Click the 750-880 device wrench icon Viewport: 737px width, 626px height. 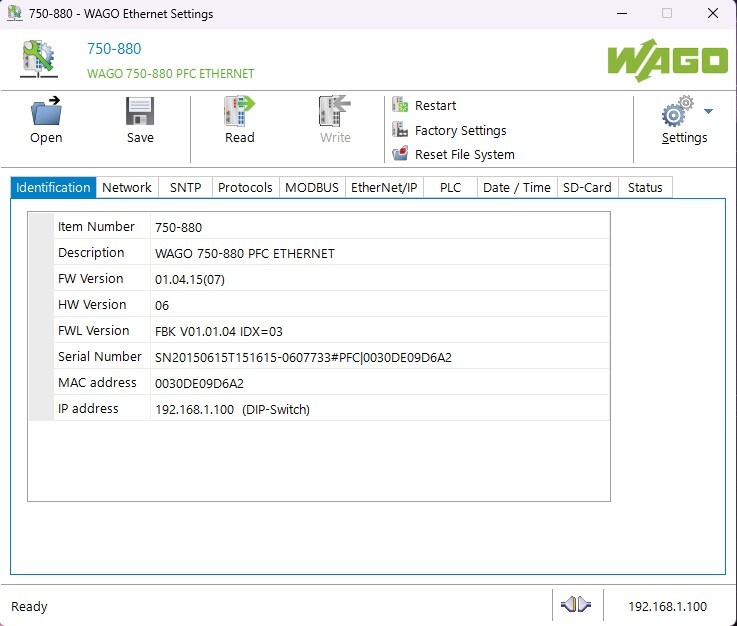[x=39, y=59]
